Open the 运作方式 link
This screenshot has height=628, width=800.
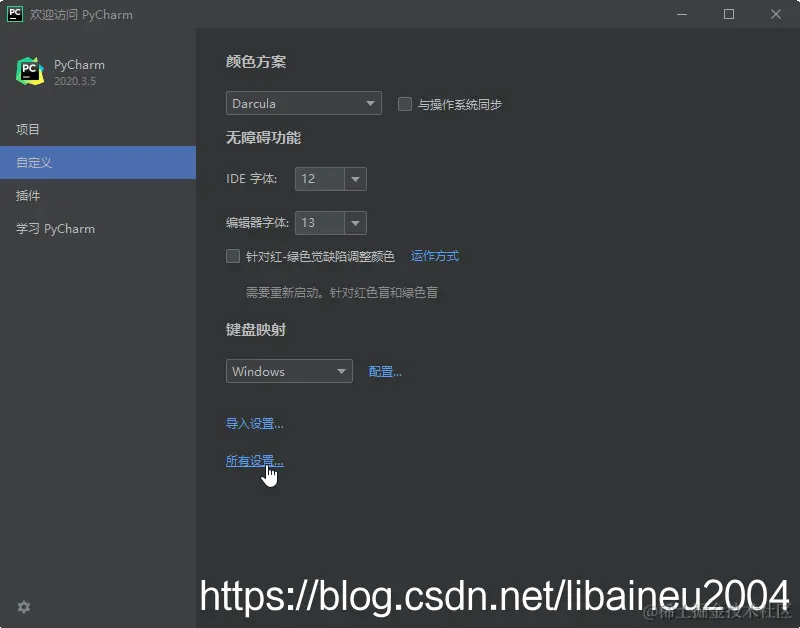435,256
